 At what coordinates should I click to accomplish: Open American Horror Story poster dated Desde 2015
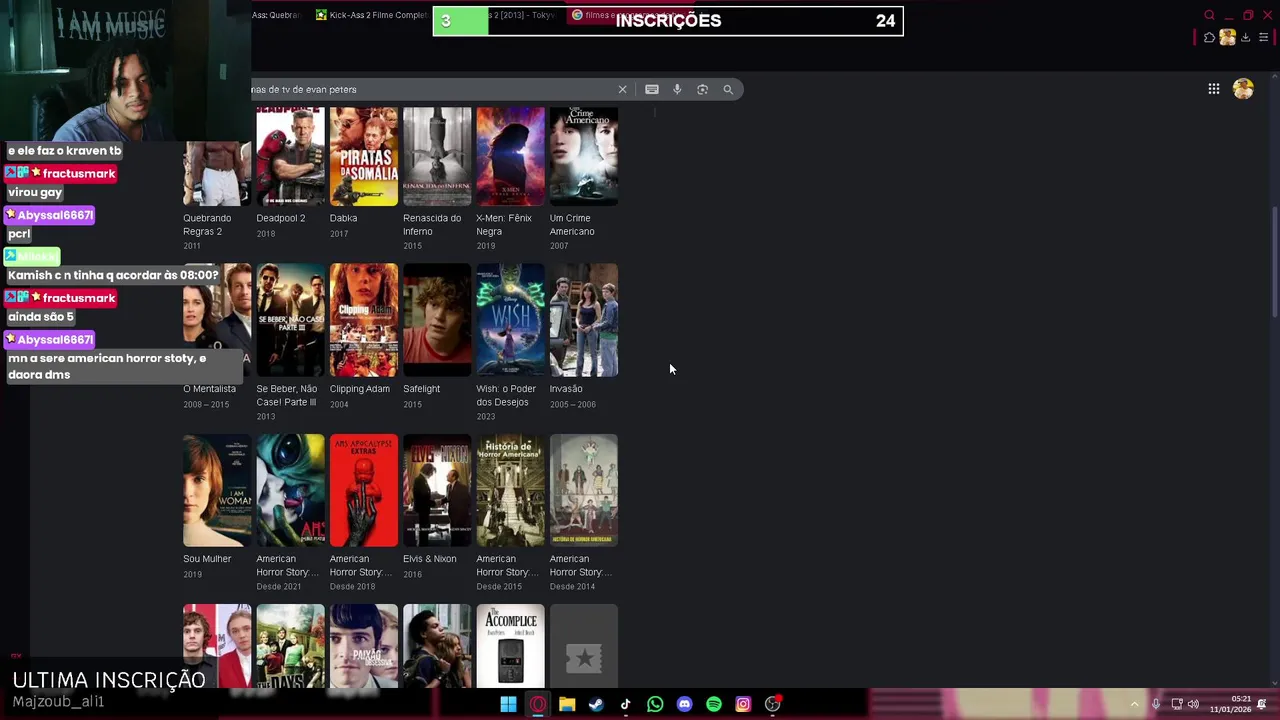510,490
